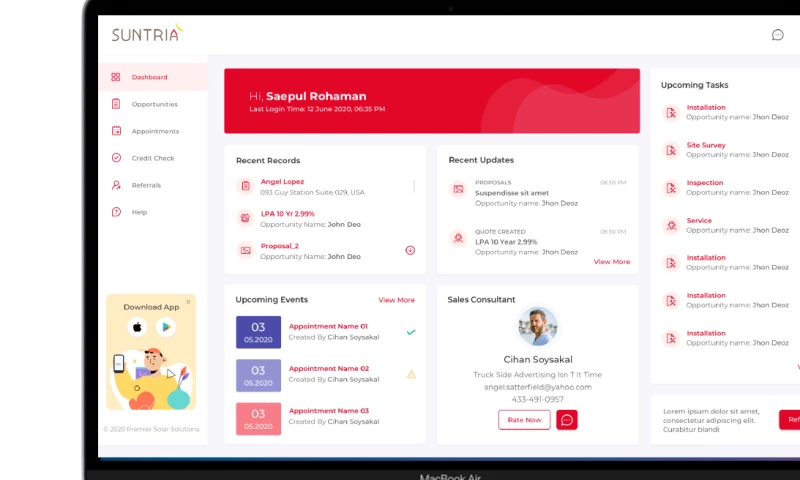The image size is (800, 480).
Task: Open the chat icon in top header
Action: pos(777,35)
